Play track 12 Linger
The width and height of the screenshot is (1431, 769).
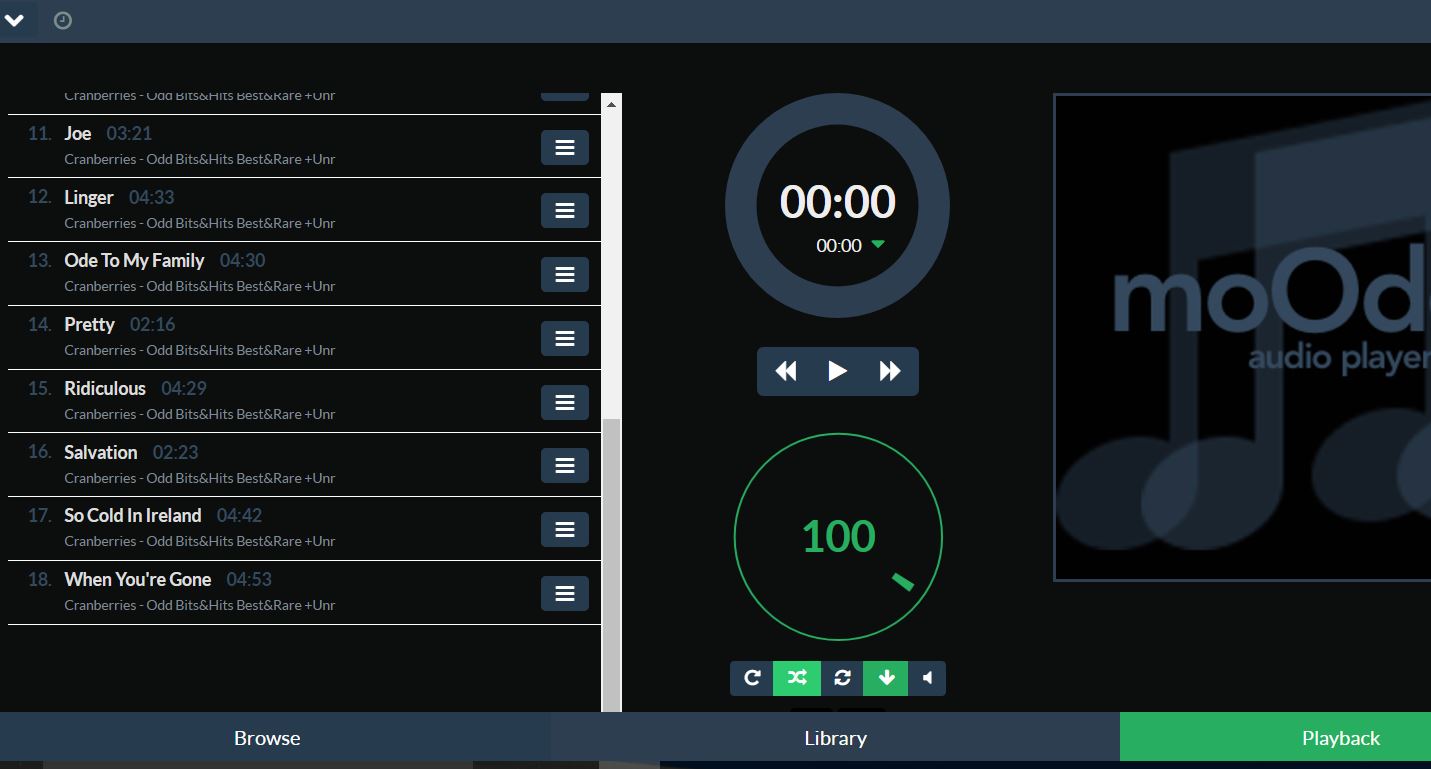coord(305,210)
